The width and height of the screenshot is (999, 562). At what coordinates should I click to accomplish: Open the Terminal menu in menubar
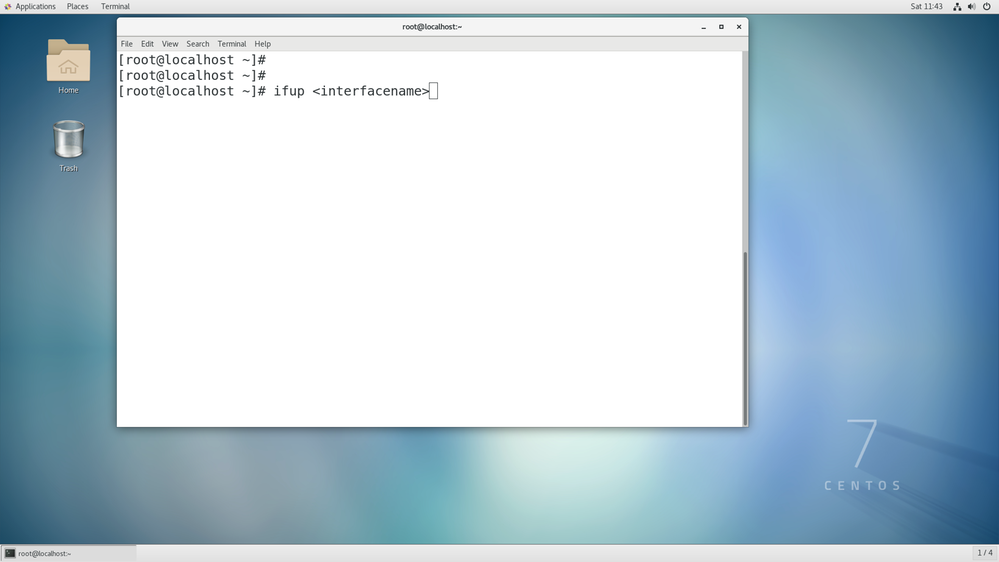tap(232, 44)
